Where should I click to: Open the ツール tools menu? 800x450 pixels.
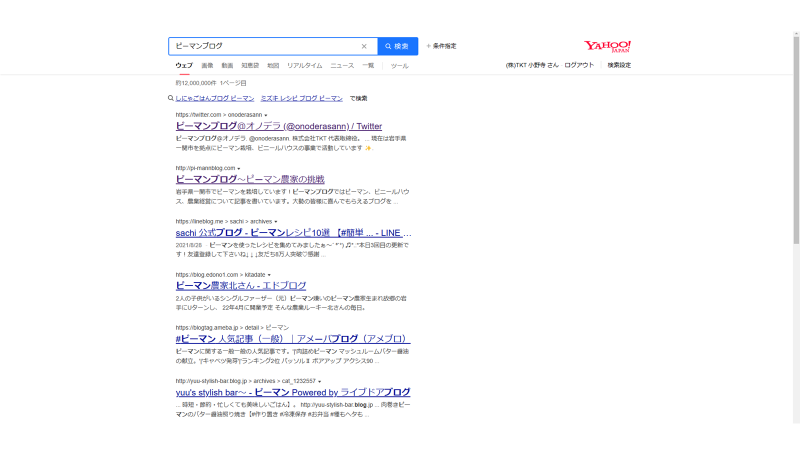[399, 65]
